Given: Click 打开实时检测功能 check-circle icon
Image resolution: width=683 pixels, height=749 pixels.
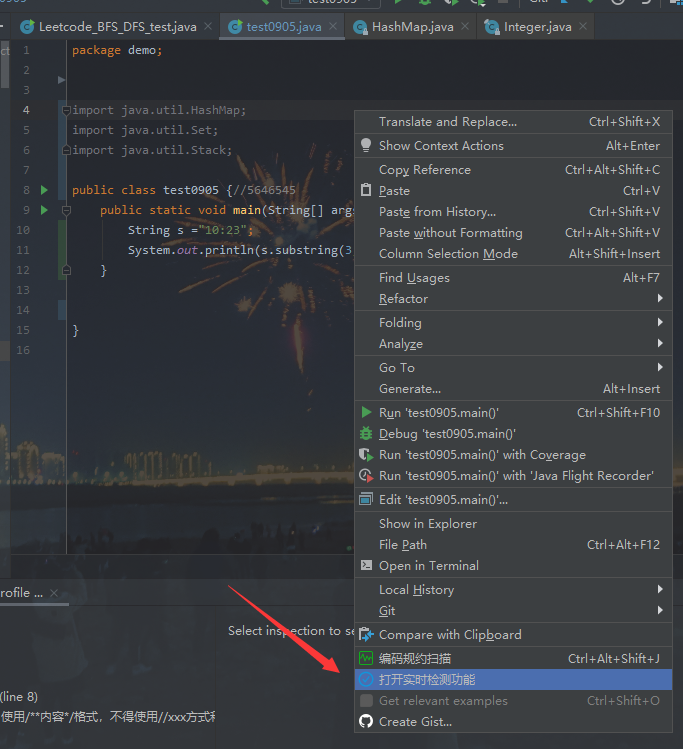Looking at the screenshot, I should (x=366, y=679).
